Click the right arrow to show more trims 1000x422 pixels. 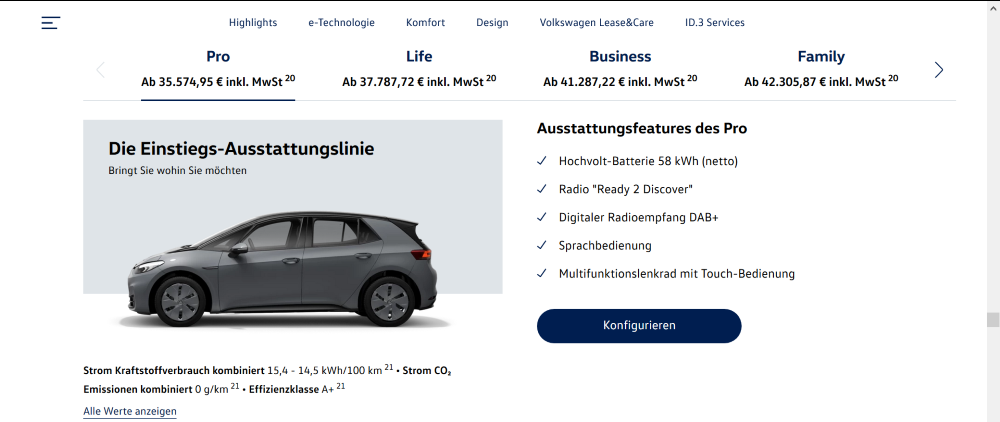(x=938, y=70)
